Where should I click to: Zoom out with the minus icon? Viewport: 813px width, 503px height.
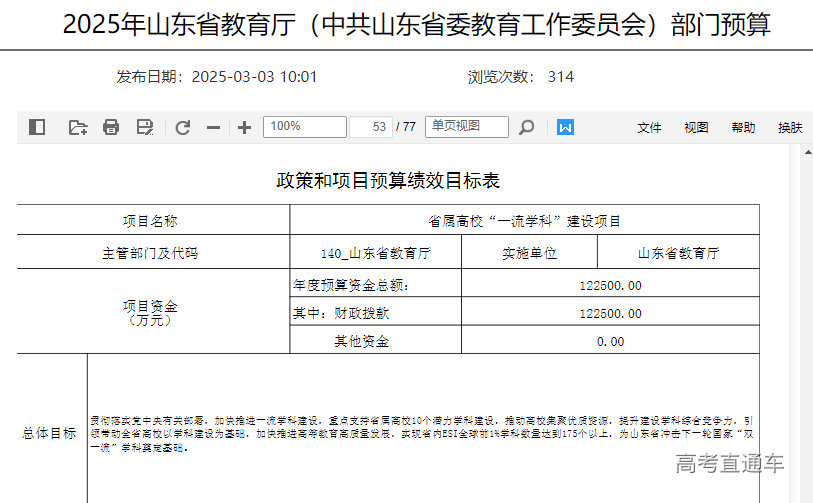coord(213,127)
